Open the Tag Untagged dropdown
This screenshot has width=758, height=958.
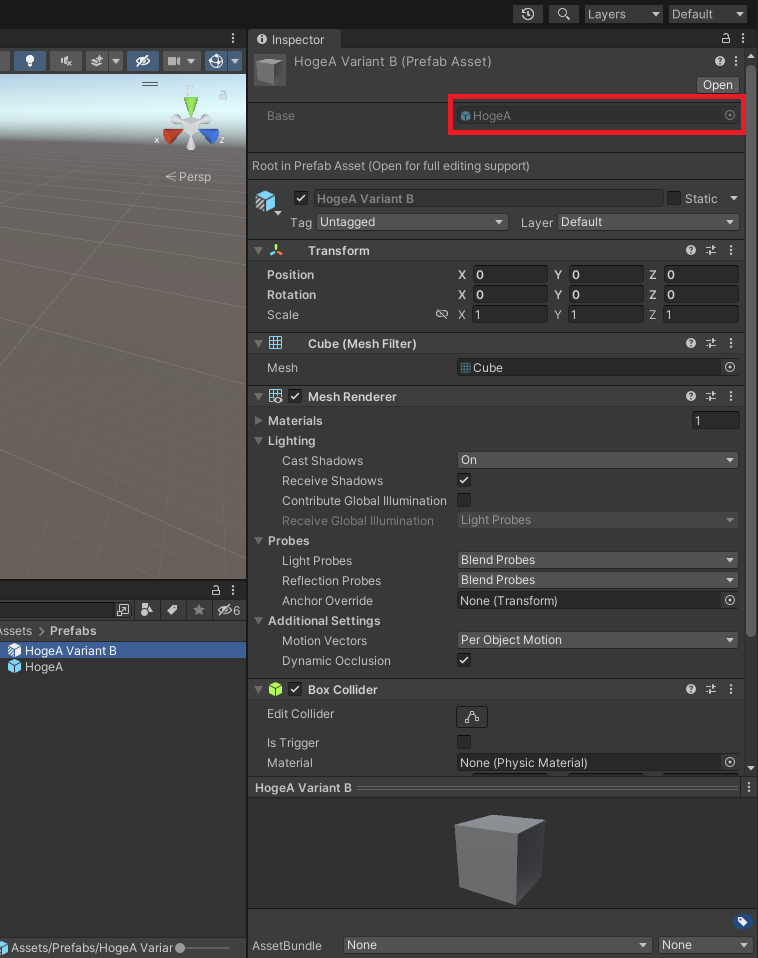tap(412, 222)
